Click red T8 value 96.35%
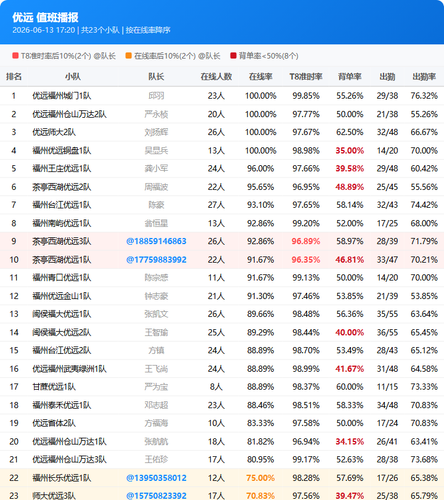 tap(306, 260)
